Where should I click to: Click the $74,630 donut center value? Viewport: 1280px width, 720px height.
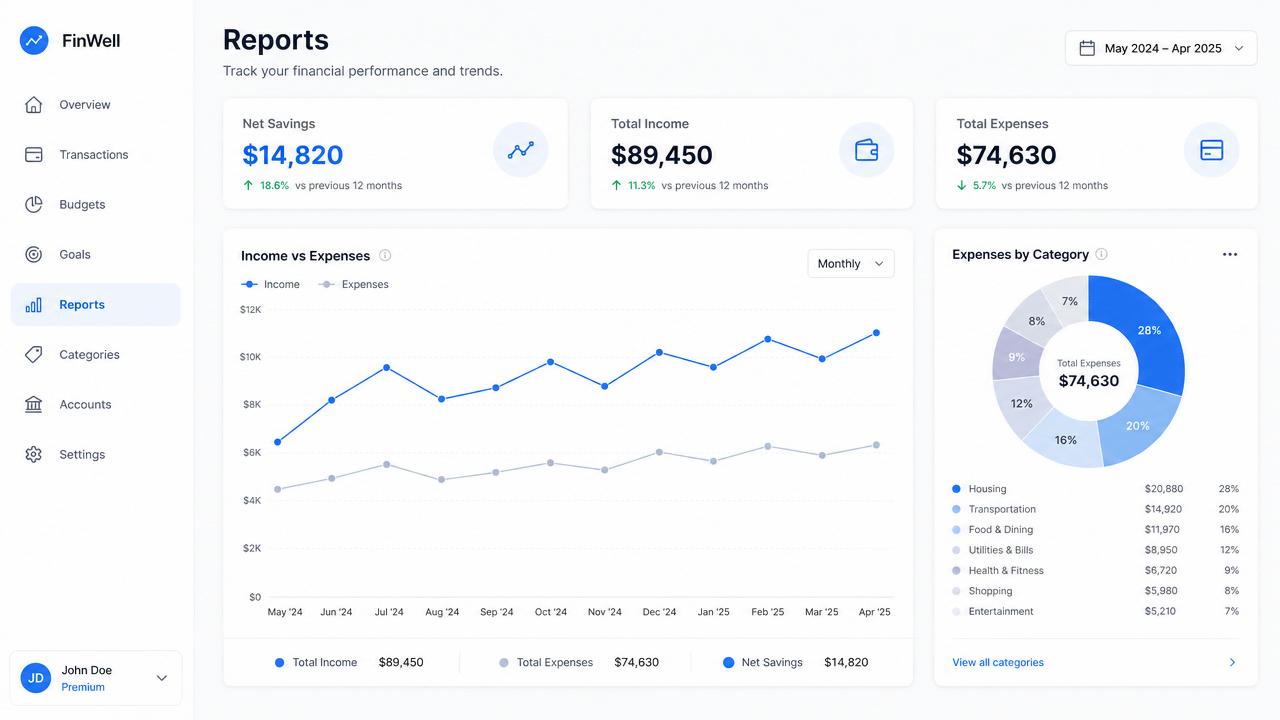point(1089,381)
